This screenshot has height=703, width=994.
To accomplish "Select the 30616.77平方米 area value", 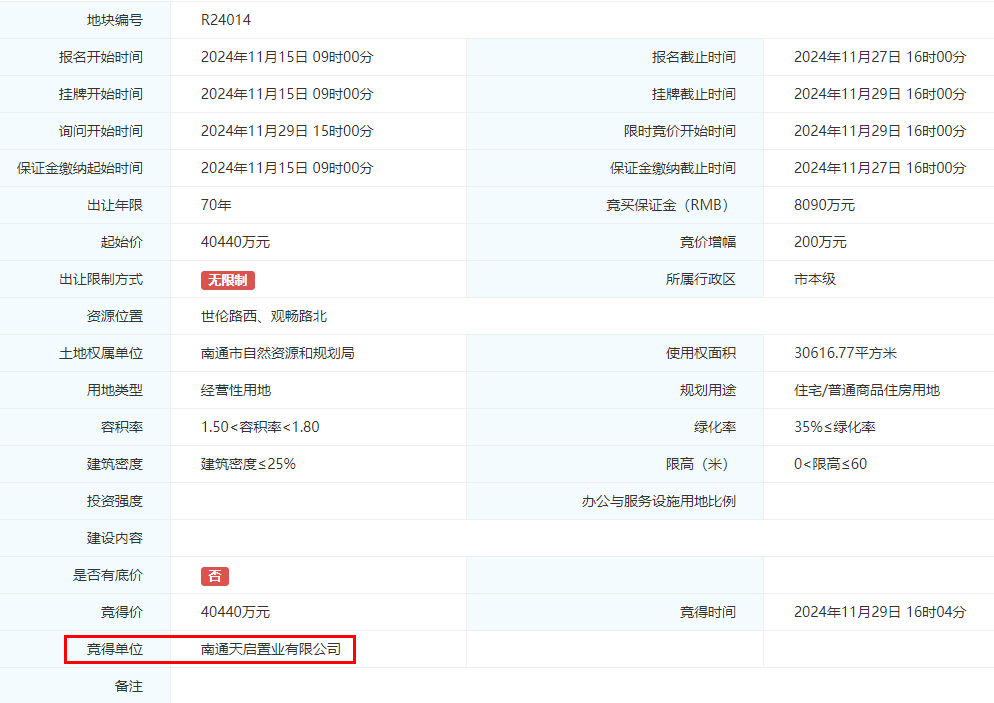I will [x=845, y=354].
